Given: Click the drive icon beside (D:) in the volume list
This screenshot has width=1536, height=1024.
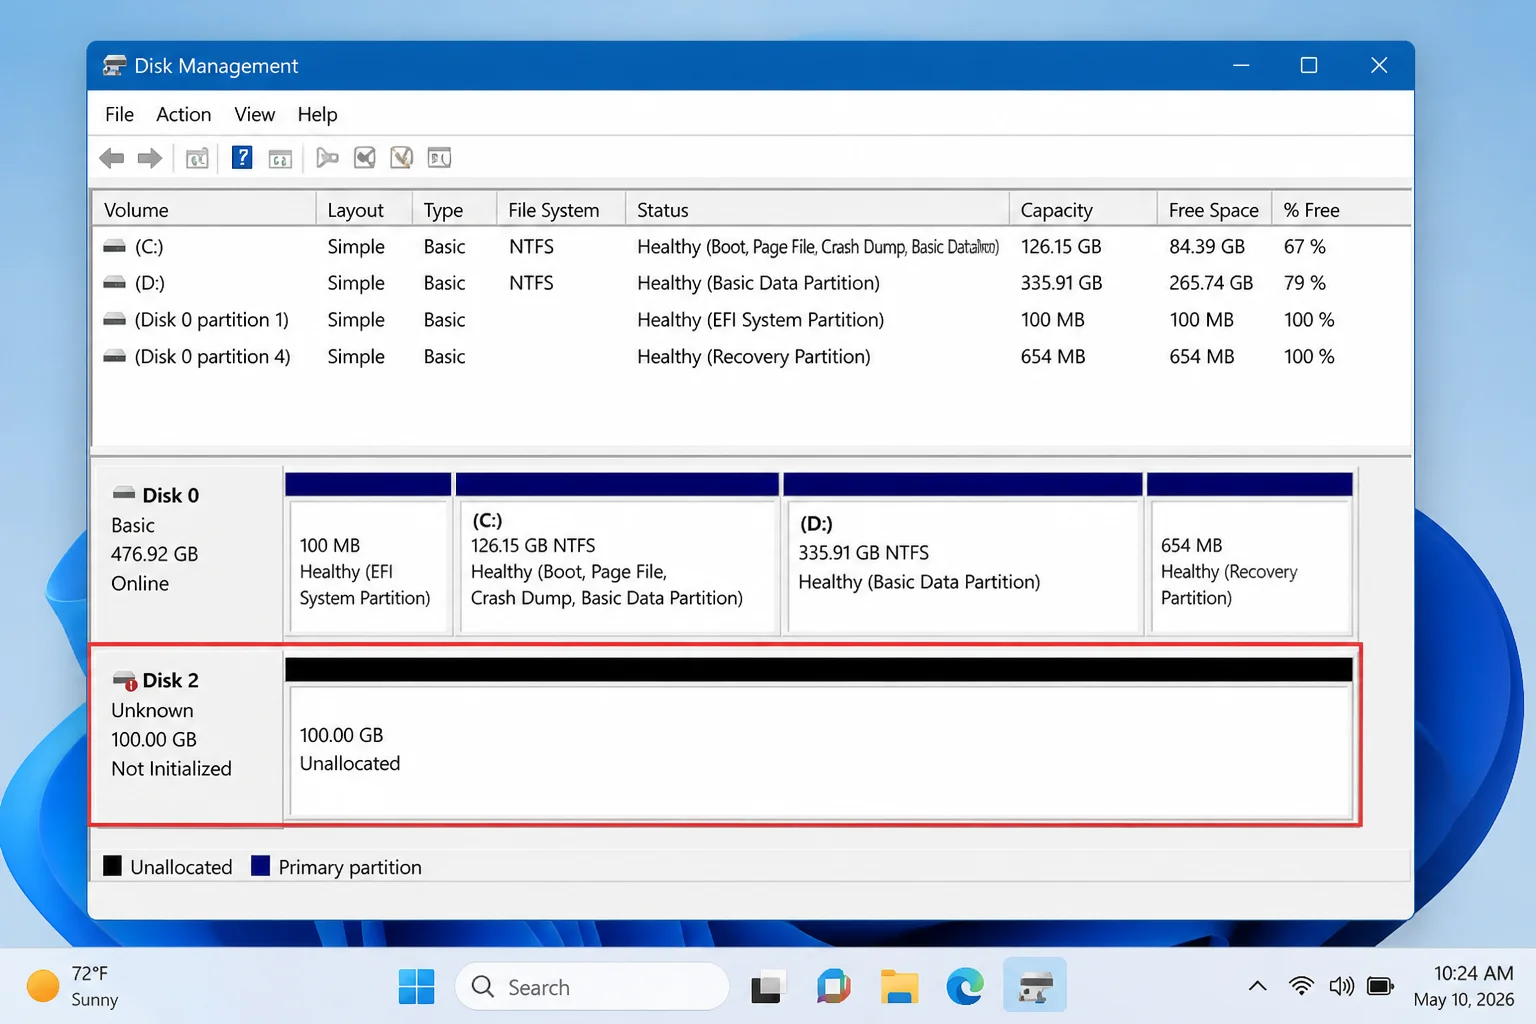Looking at the screenshot, I should 115,283.
